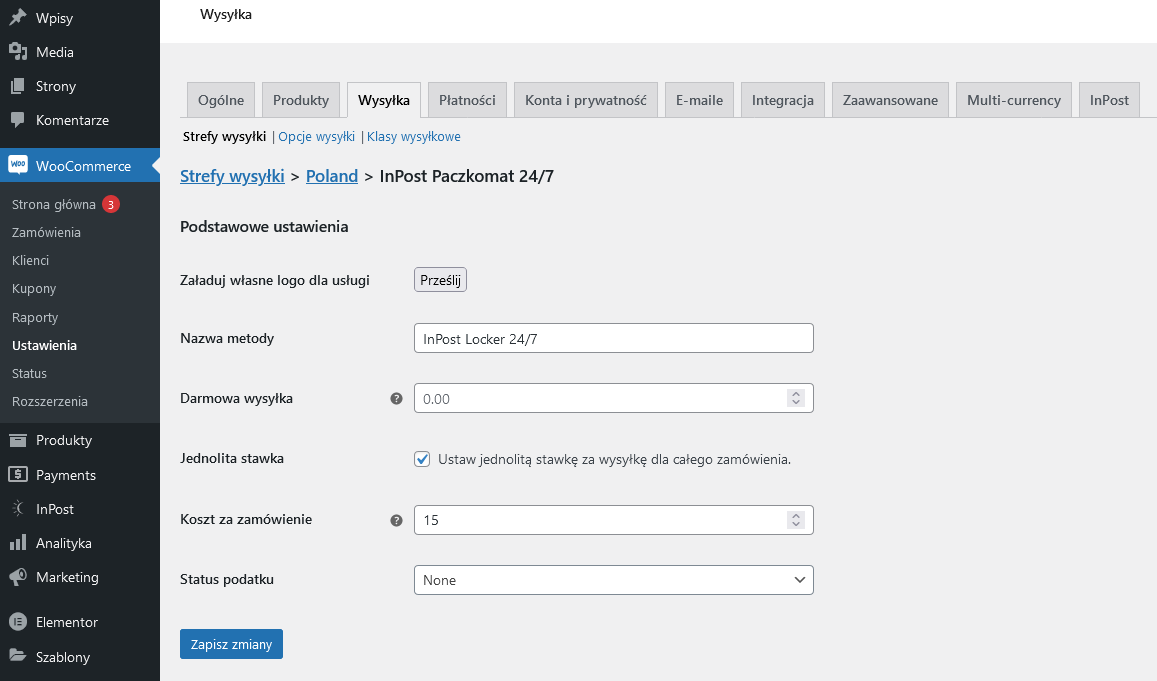Click the Nazwa metody text field

(x=613, y=338)
